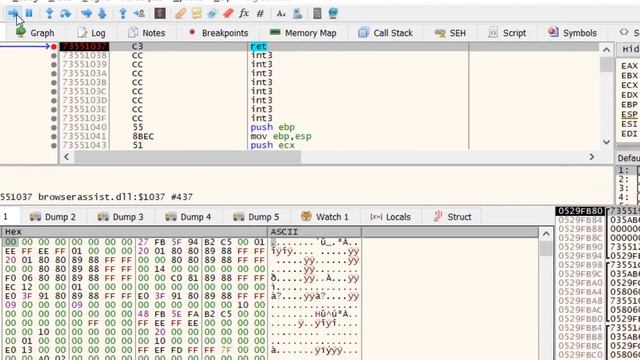Click the Run to User Code icon
Screen dimensions: 640x360
[x=139, y=13]
